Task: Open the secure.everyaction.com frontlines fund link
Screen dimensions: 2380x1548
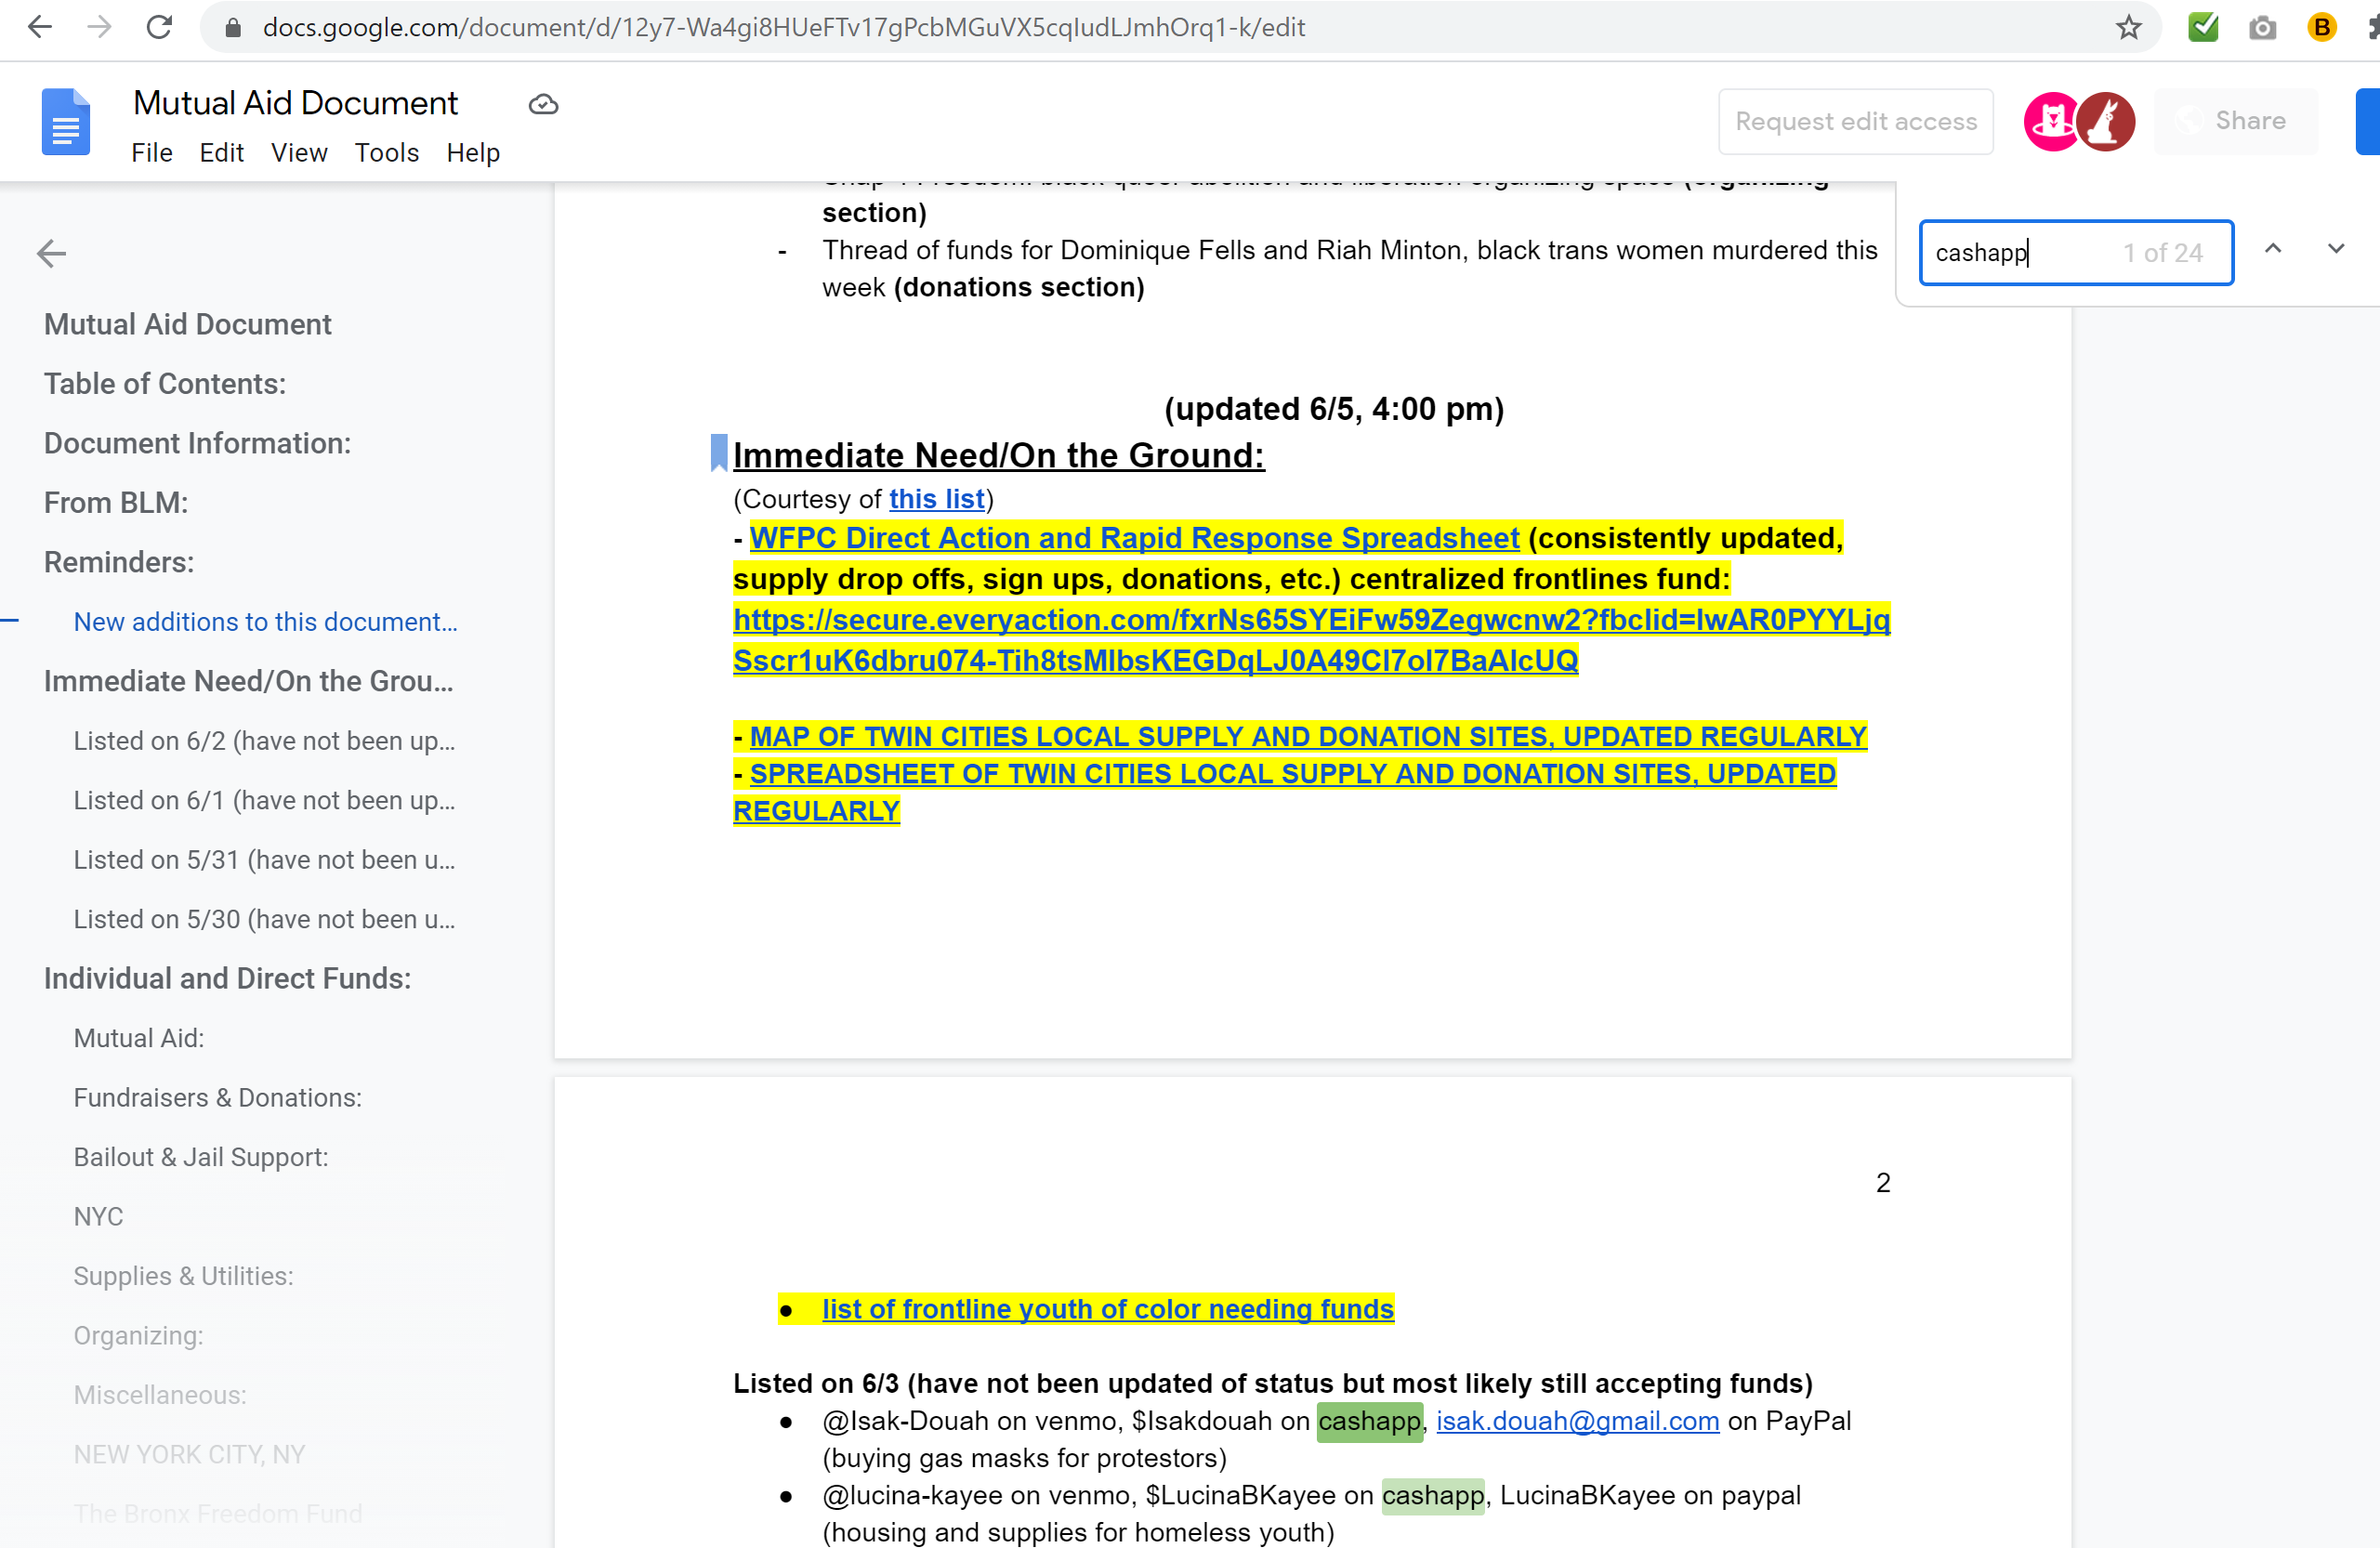Action: (x=1311, y=640)
